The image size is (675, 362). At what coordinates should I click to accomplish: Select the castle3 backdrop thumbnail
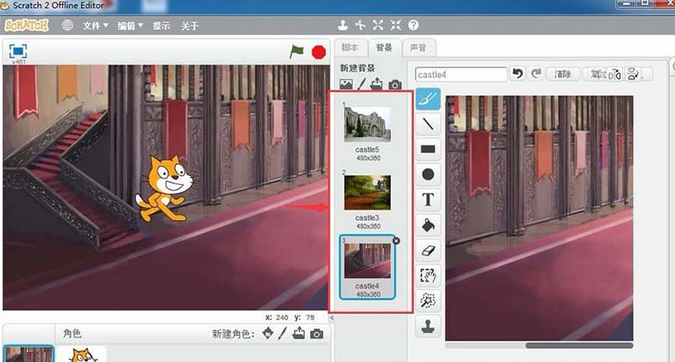[367, 192]
